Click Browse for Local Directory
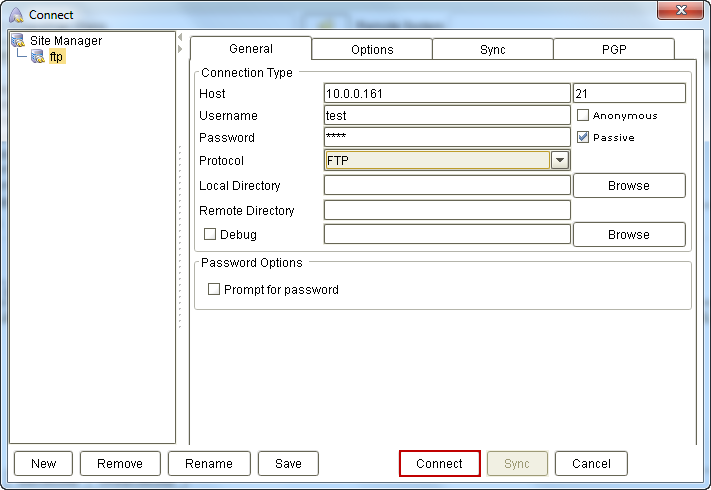711x490 pixels. [628, 186]
